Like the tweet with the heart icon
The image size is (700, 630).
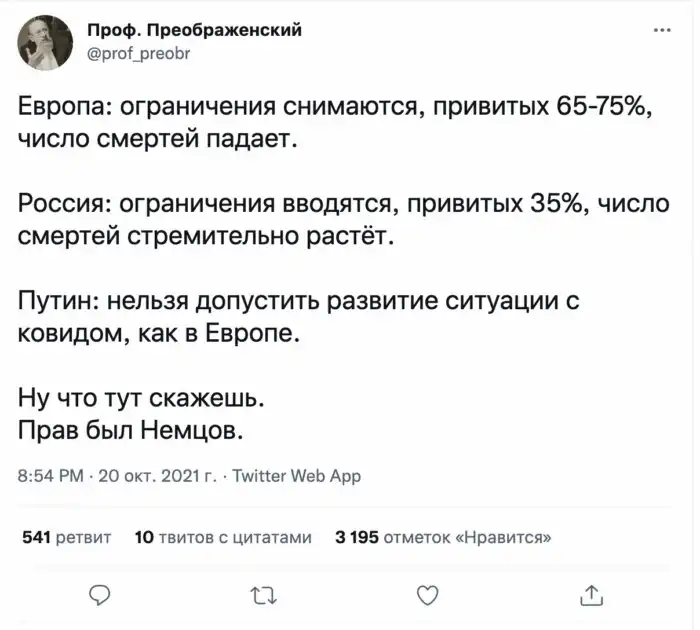tap(427, 596)
